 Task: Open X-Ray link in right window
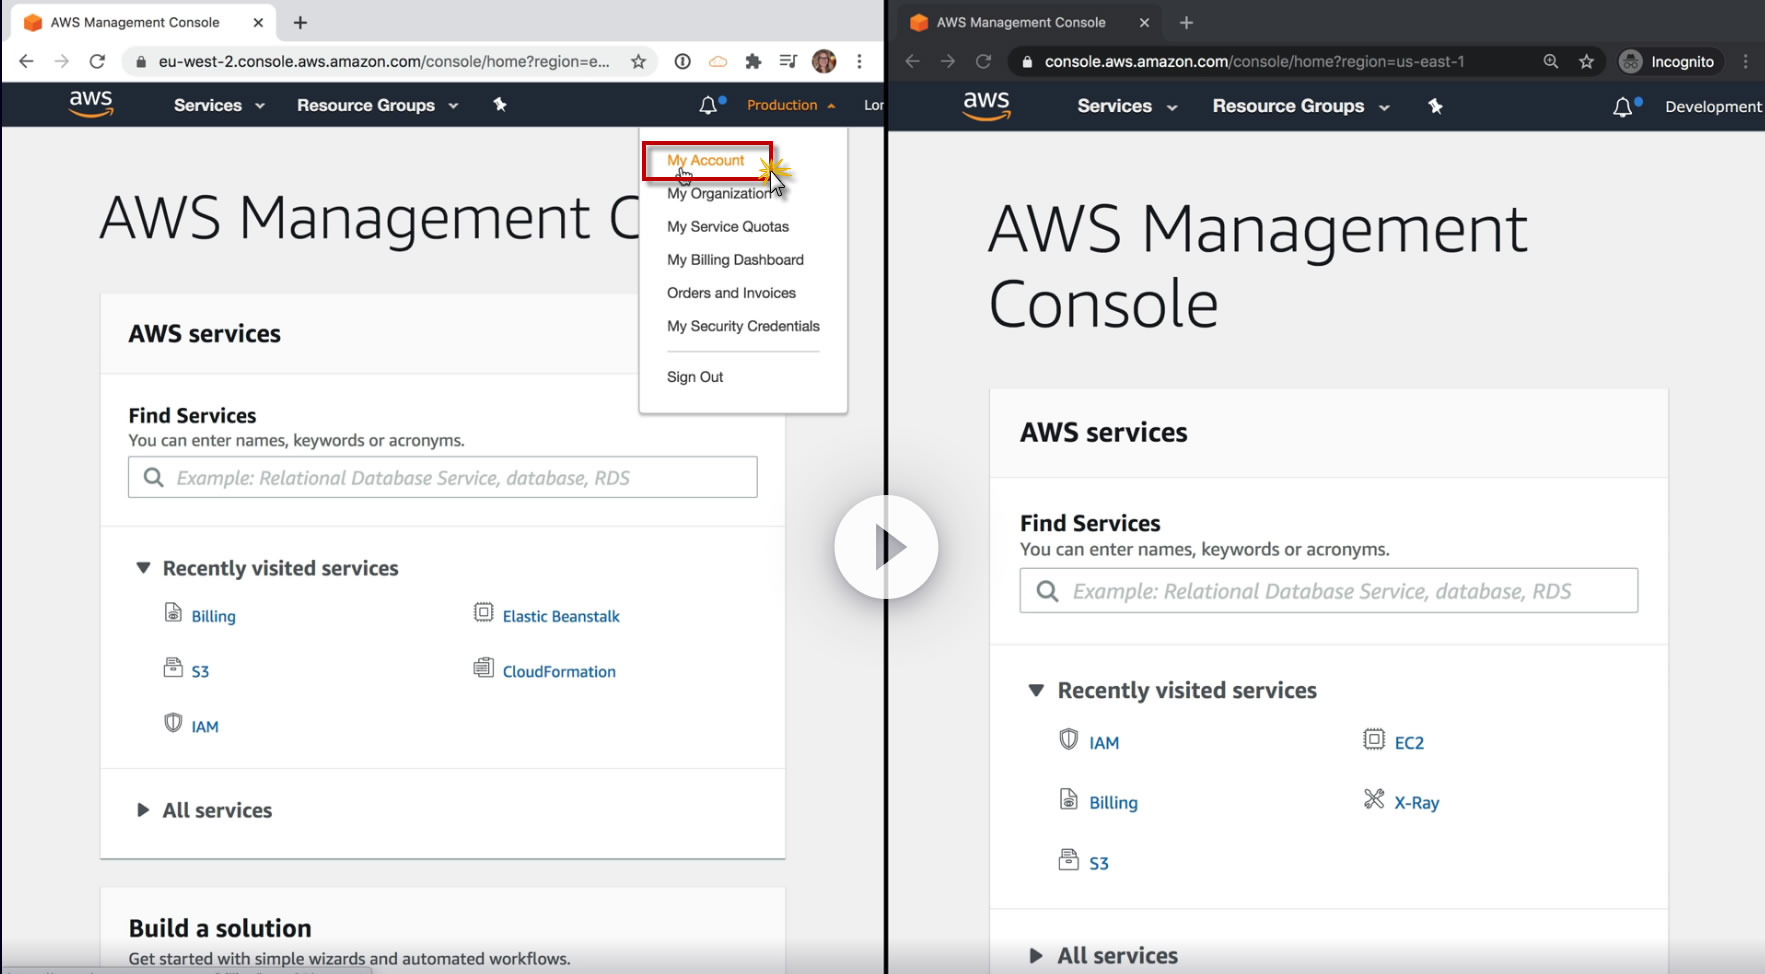1416,802
